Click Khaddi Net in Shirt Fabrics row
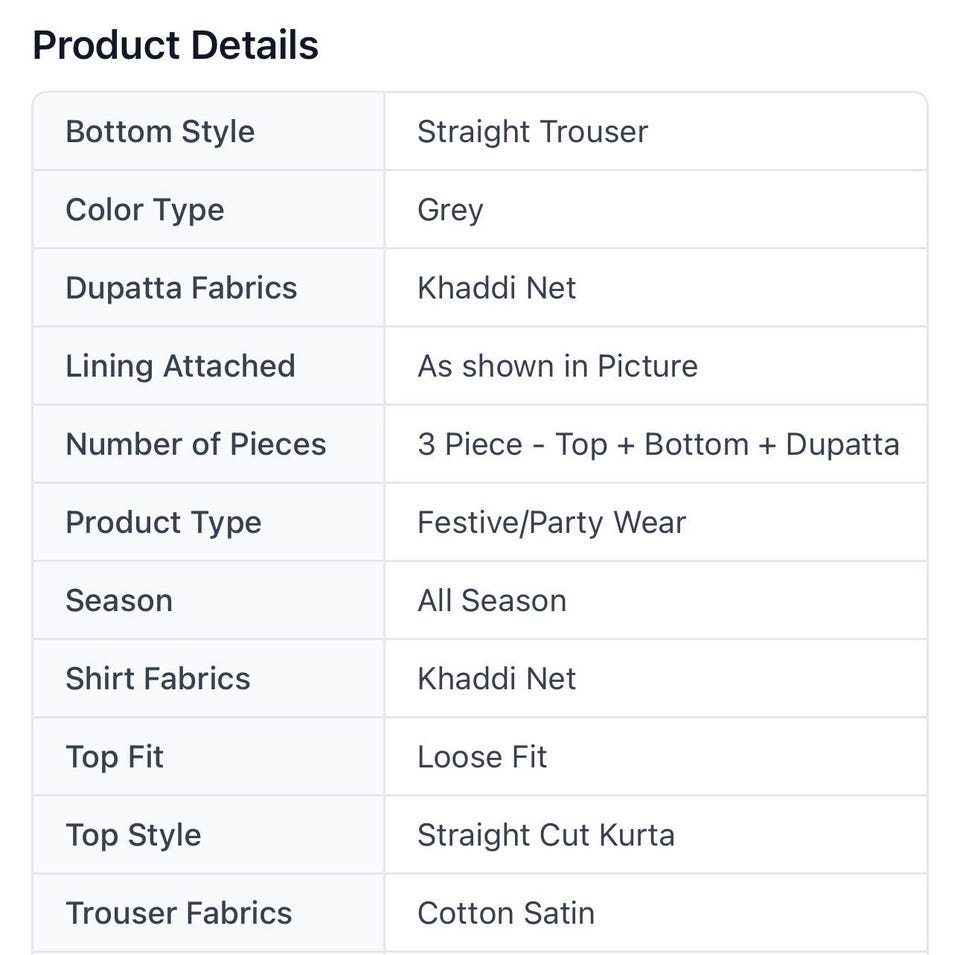The image size is (960, 955). (497, 679)
